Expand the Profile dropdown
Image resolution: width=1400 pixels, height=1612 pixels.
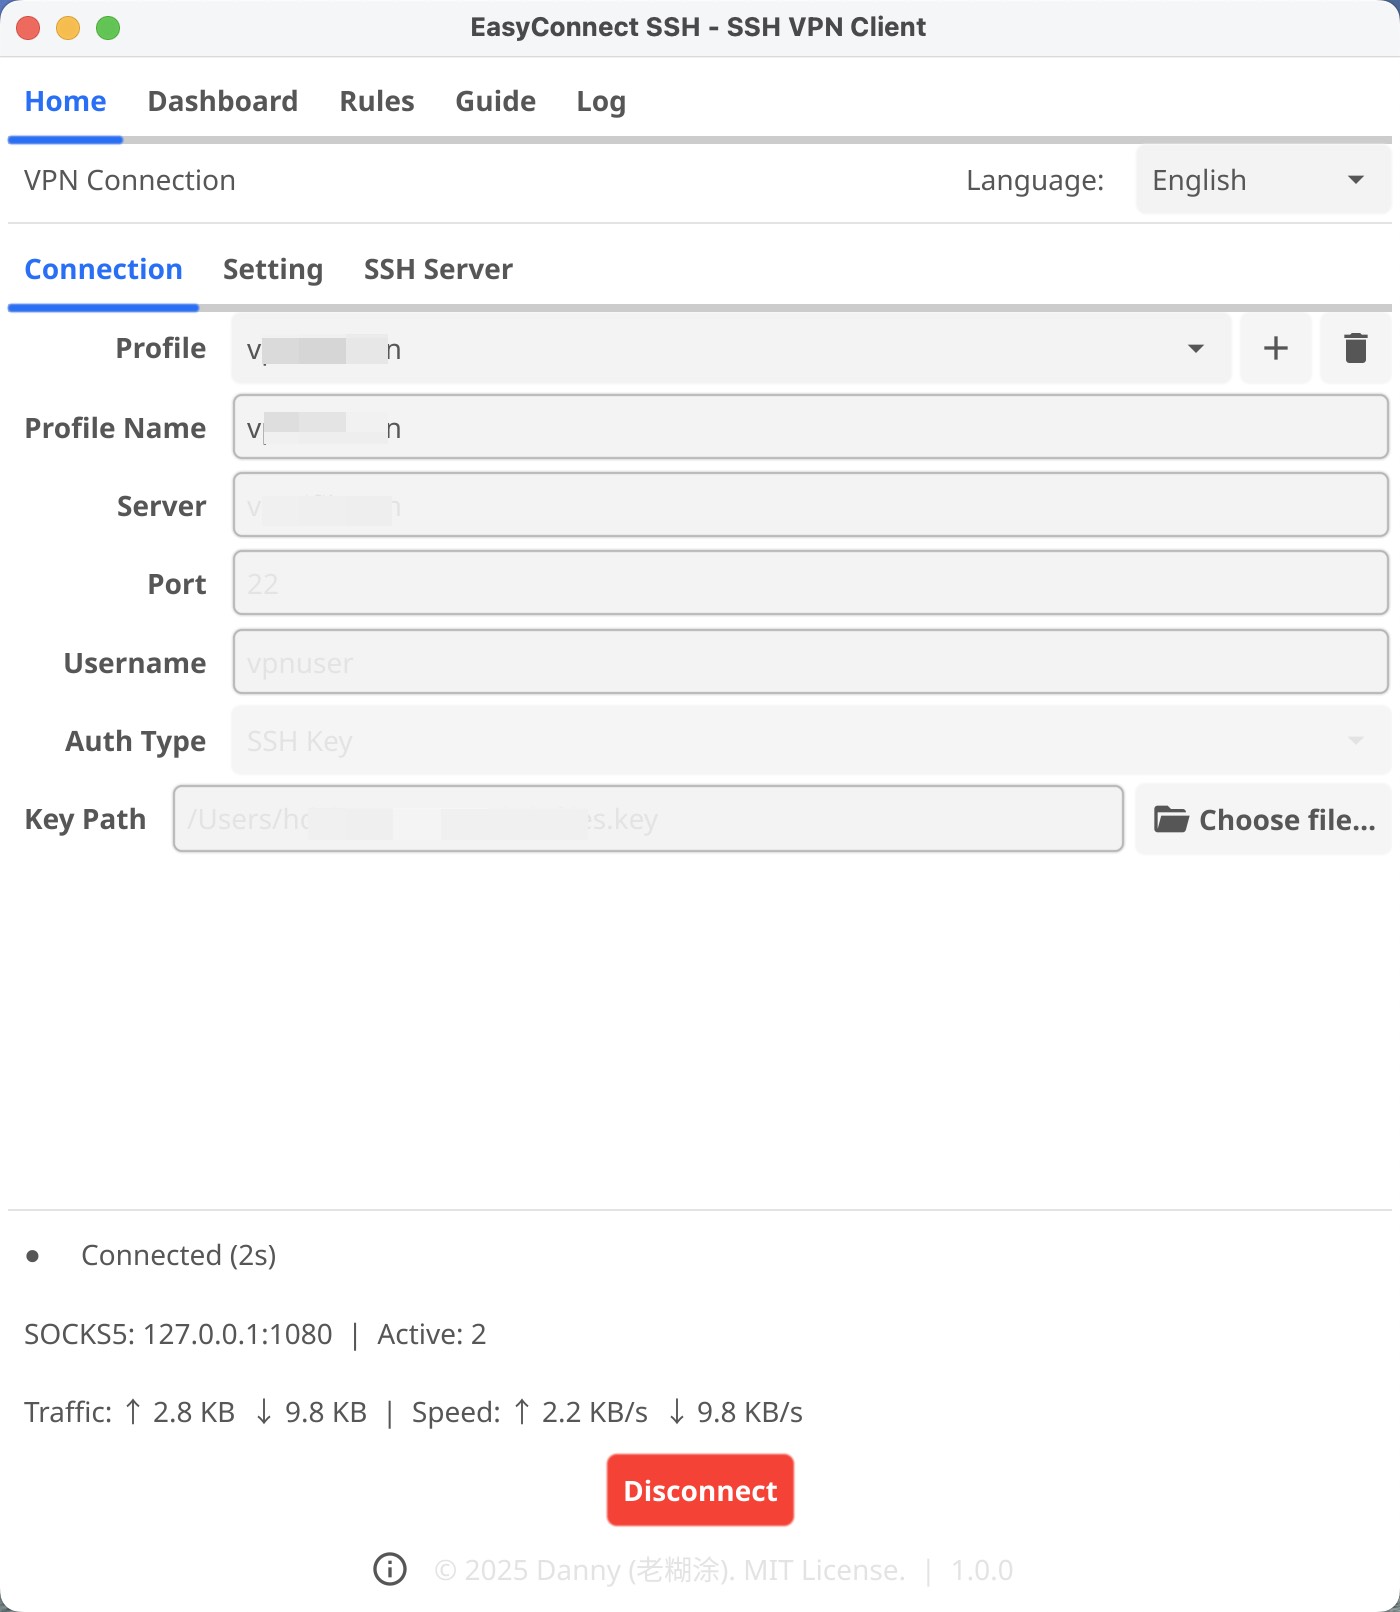(x=731, y=348)
